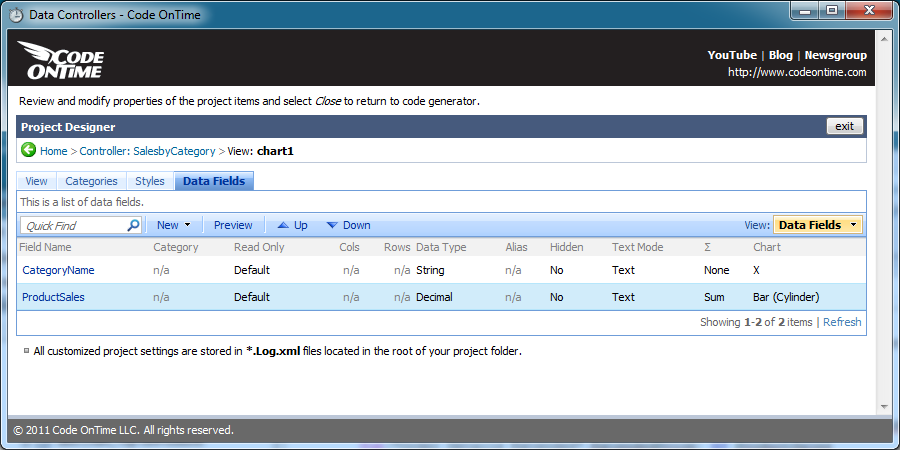Click the green back arrow icon
The width and height of the screenshot is (900, 450).
coord(28,150)
